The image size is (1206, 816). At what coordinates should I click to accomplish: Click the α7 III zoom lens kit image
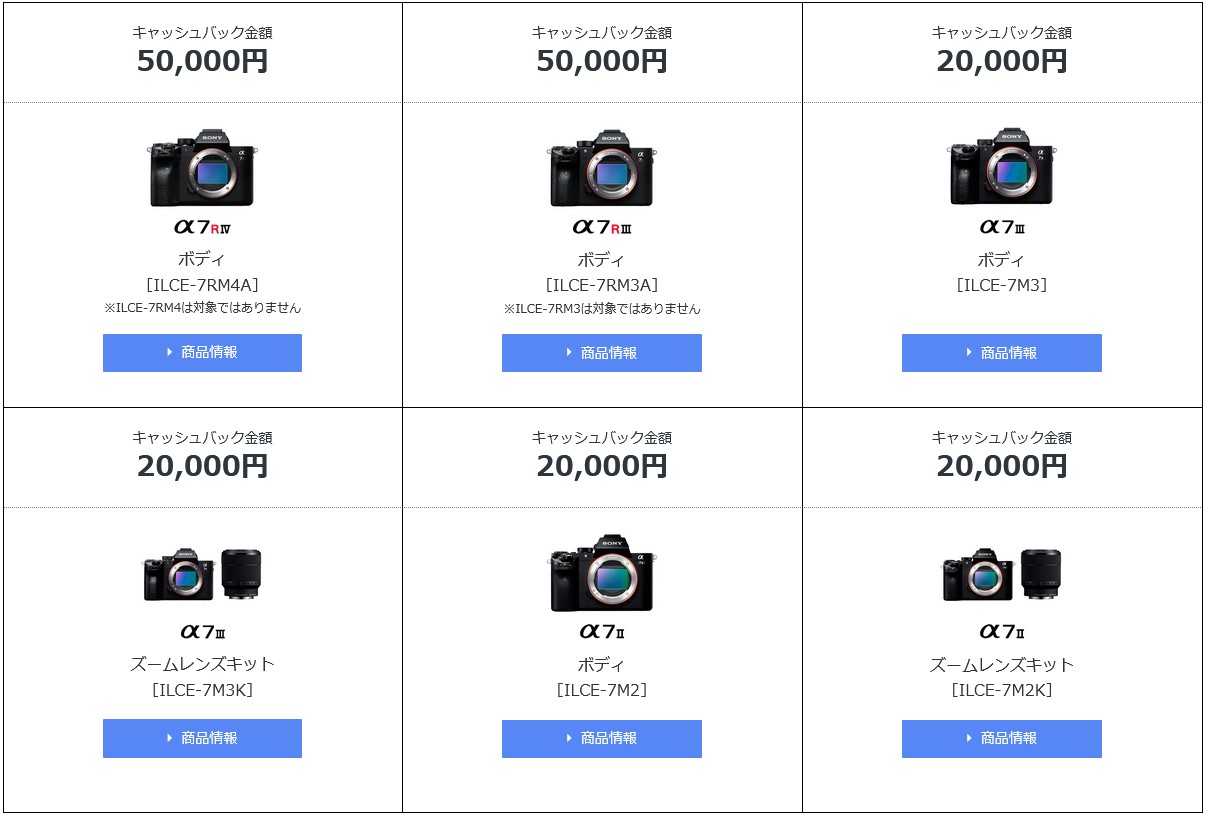click(x=202, y=574)
